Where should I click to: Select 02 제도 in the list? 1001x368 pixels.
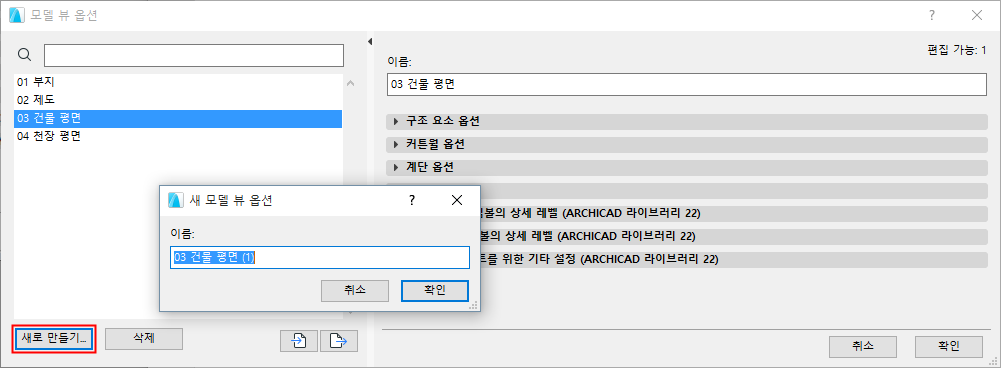pos(178,100)
